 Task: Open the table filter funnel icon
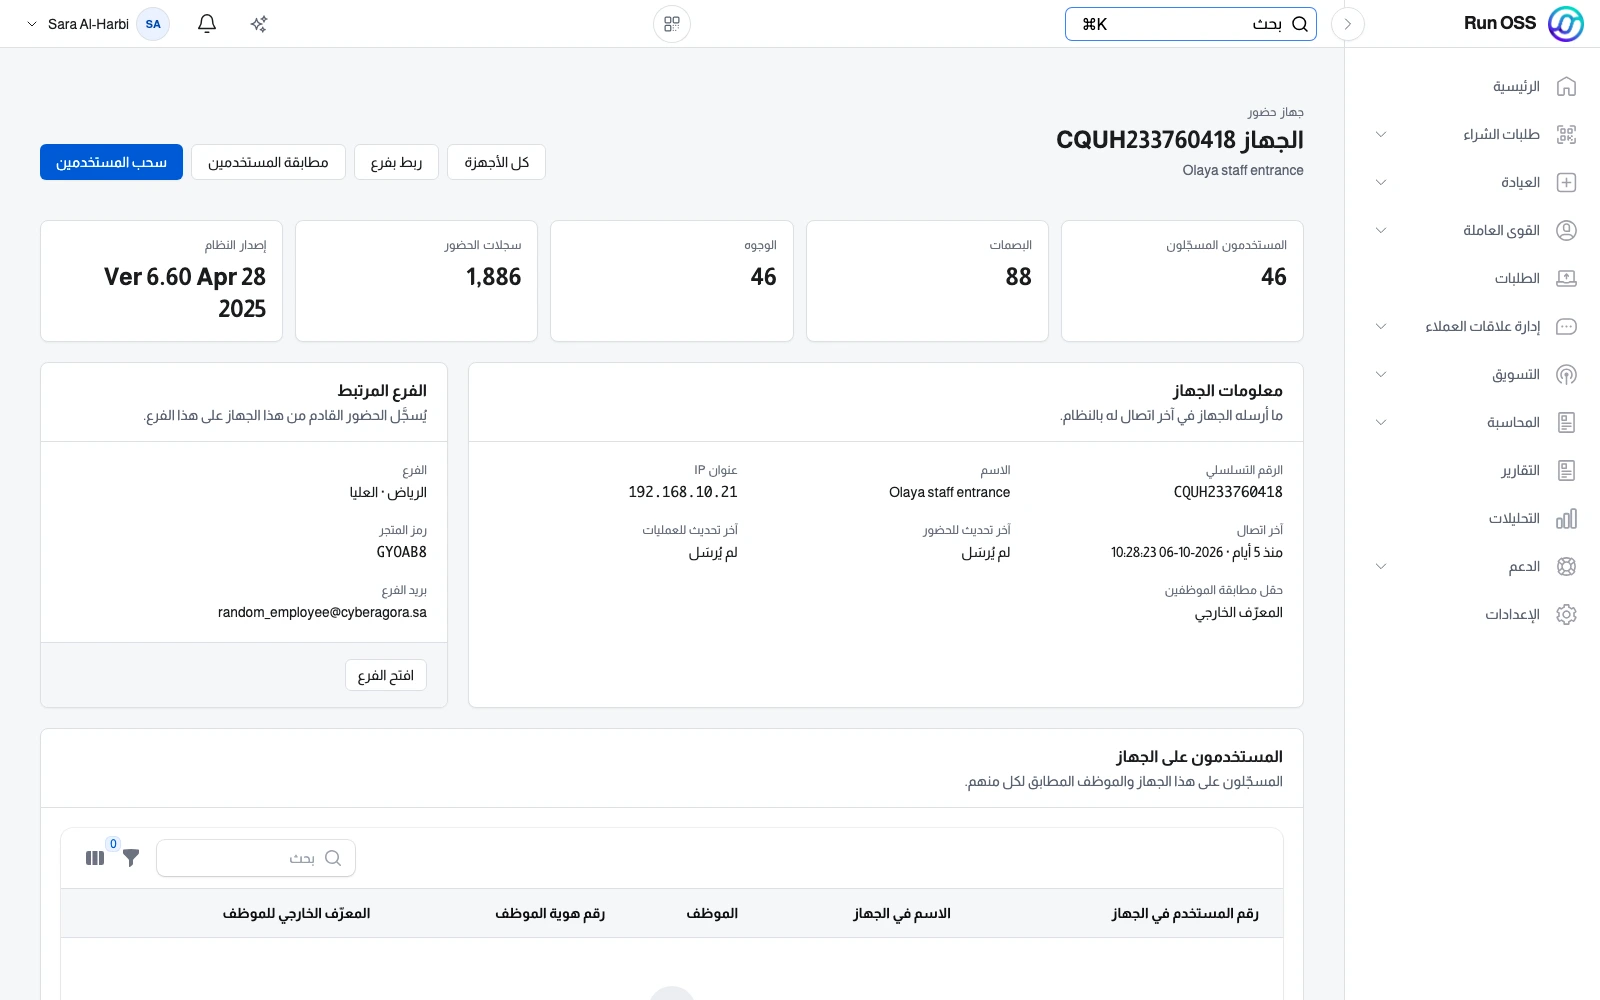click(131, 858)
